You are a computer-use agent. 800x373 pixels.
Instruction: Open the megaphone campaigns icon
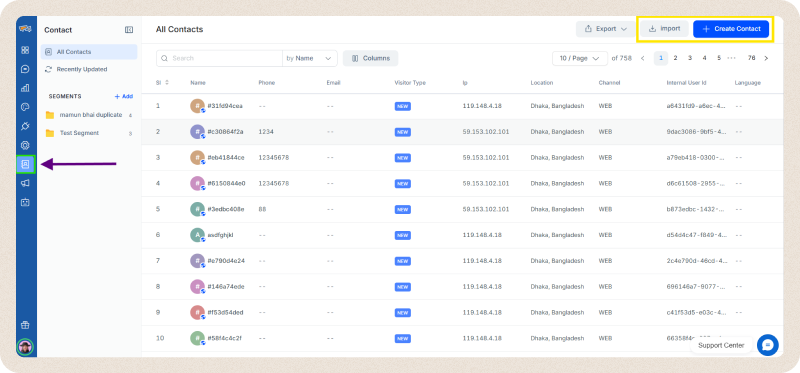click(24, 183)
